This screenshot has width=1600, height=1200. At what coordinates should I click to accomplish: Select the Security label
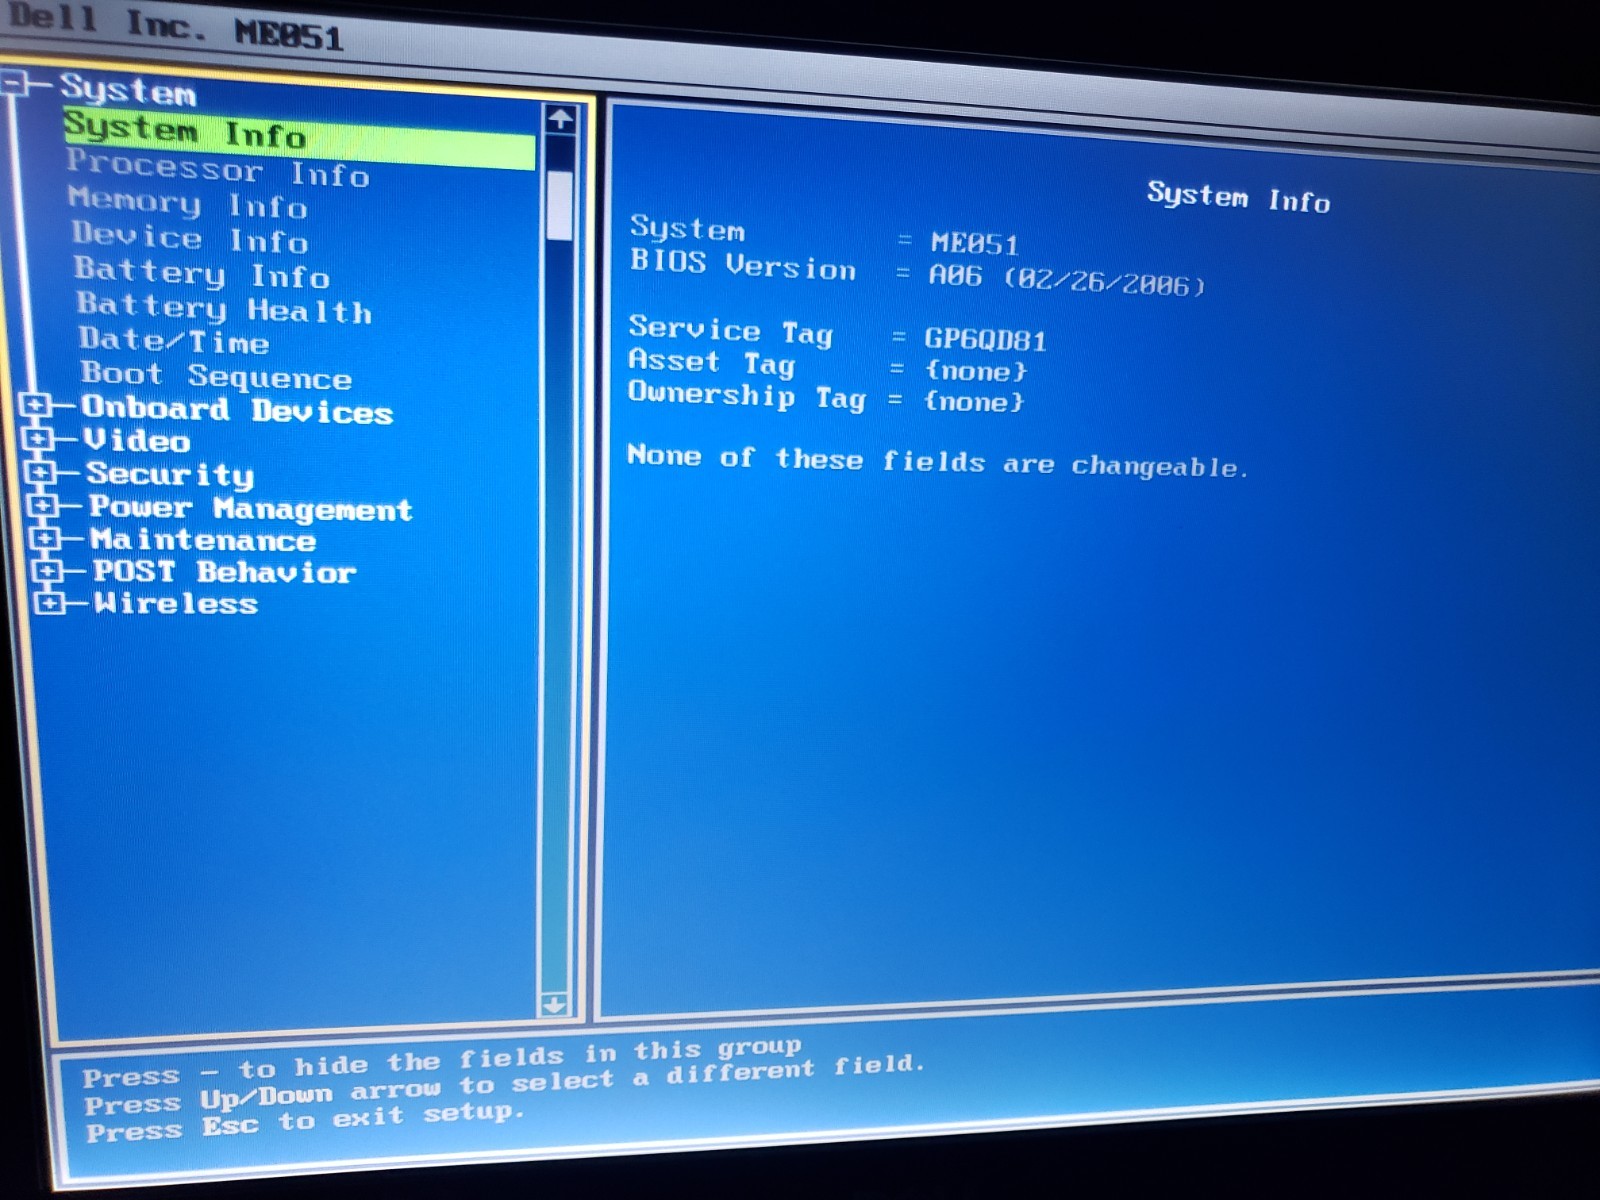point(170,474)
